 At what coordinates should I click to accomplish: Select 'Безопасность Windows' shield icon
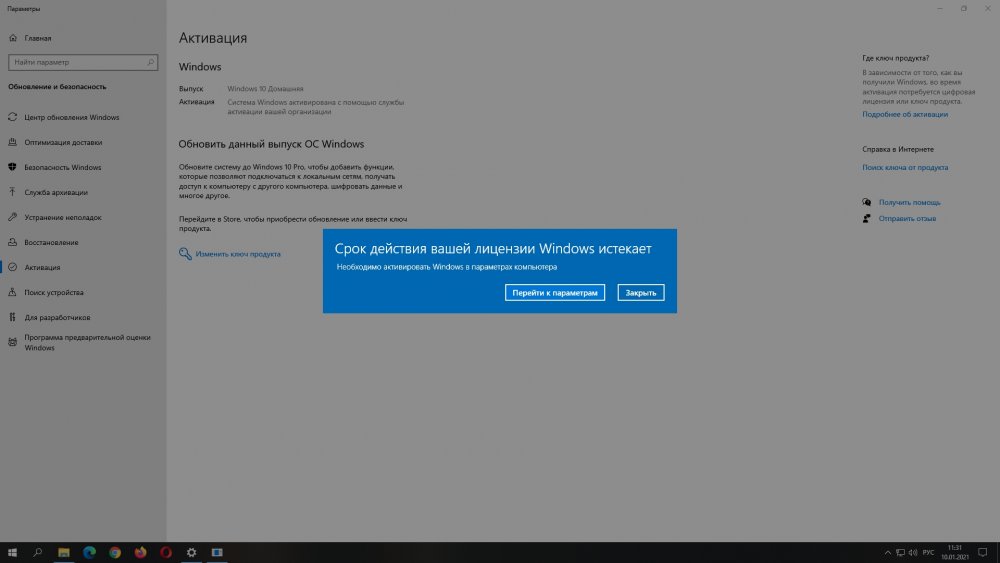pyautogui.click(x=12, y=167)
